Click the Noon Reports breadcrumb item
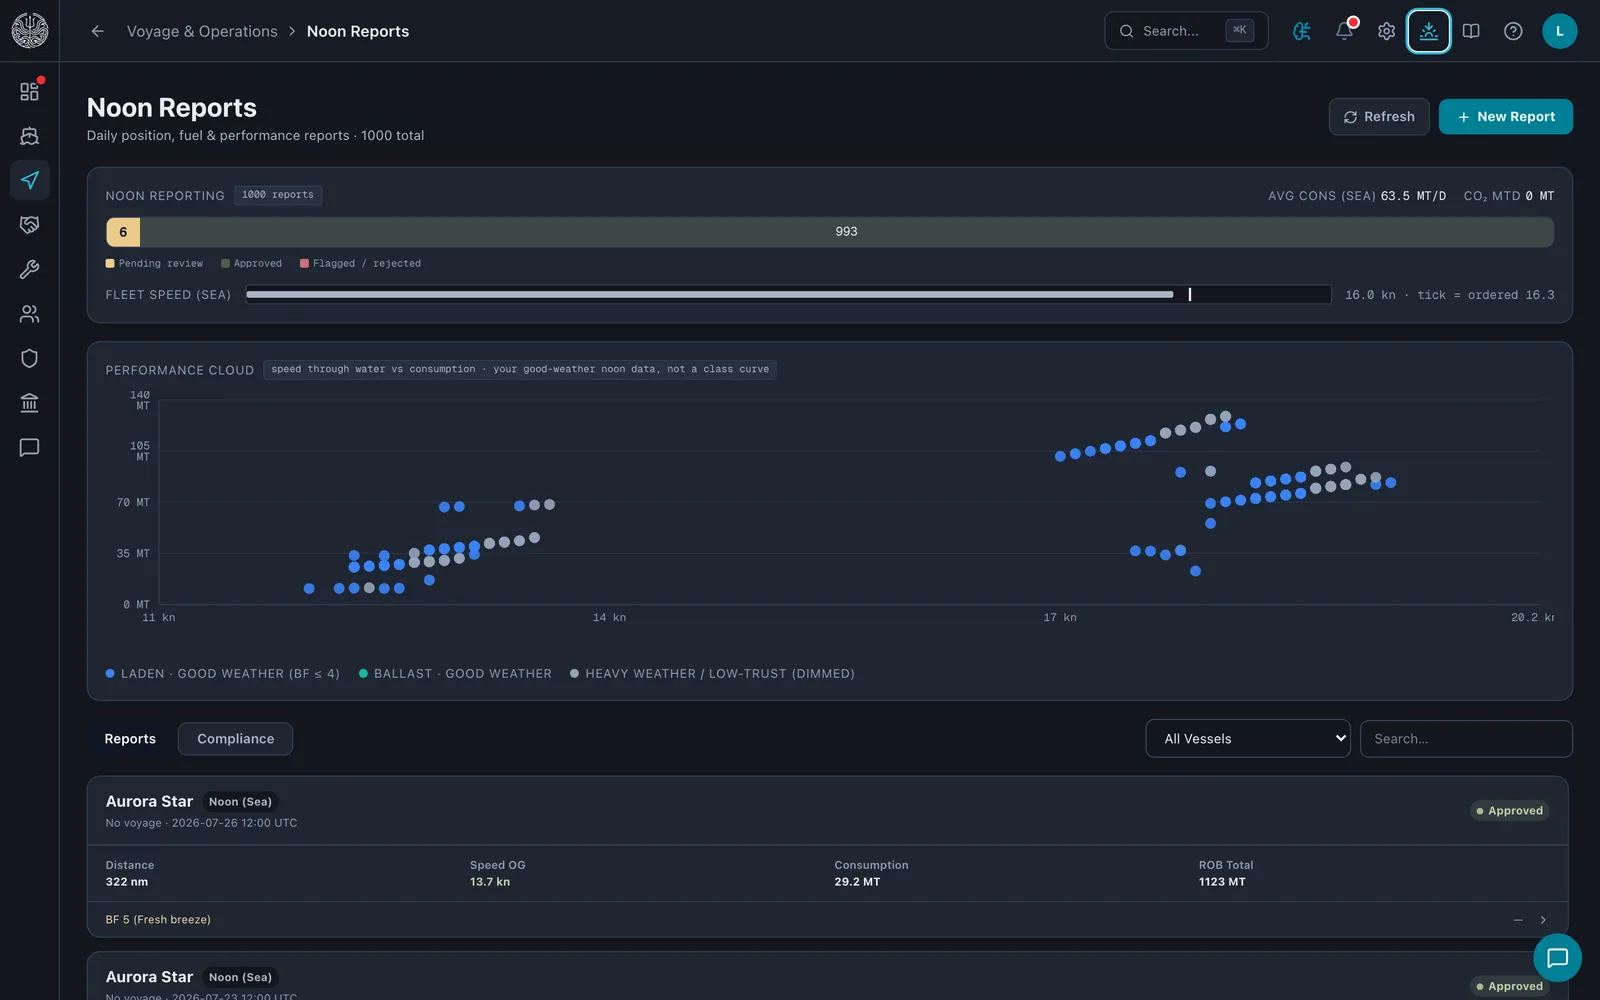Image resolution: width=1600 pixels, height=1000 pixels. coord(358,31)
